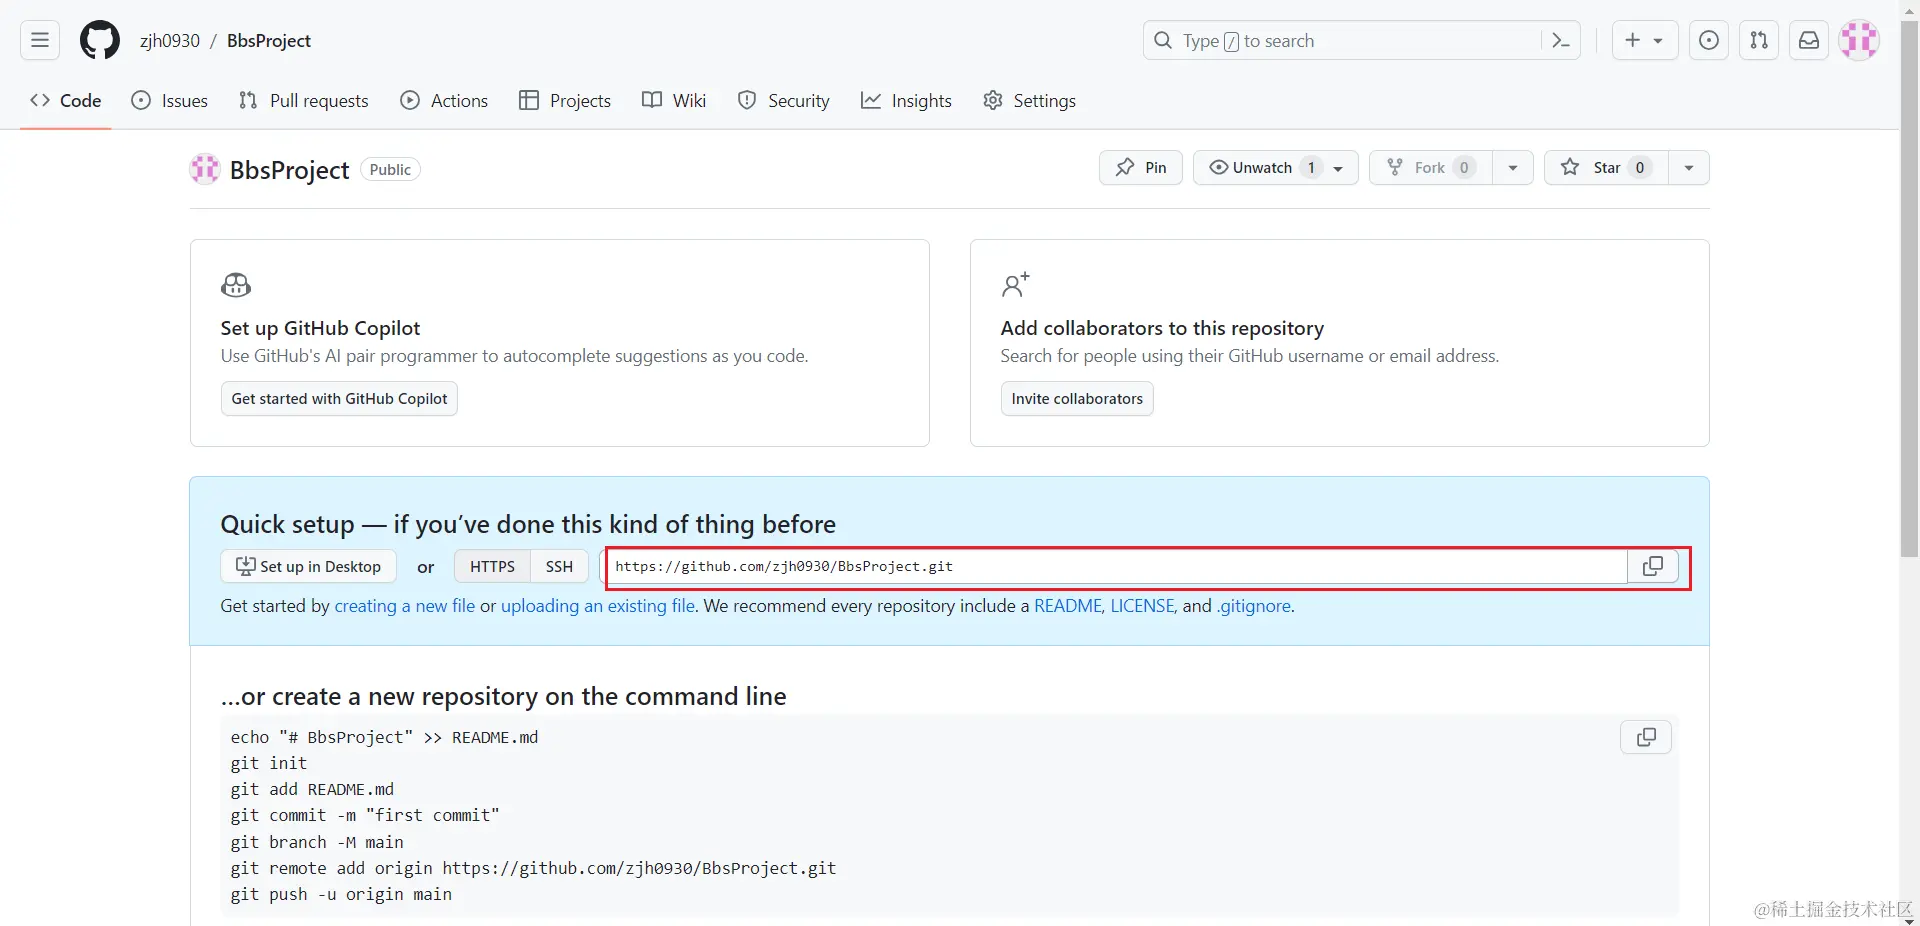Open the Projects tab
Viewport: 1920px width, 926px height.
pos(565,101)
